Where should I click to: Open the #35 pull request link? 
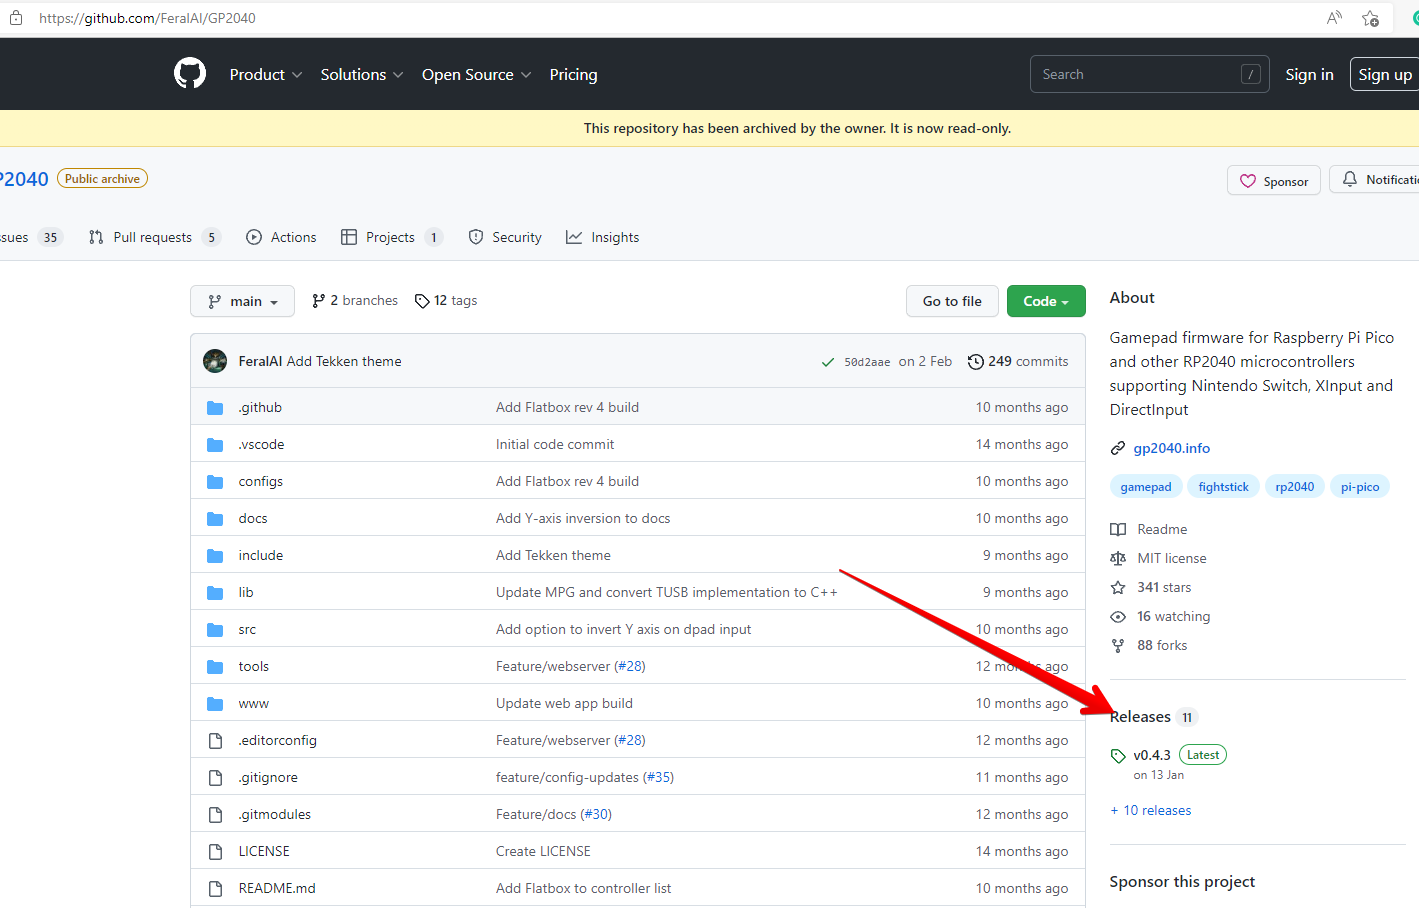(x=658, y=777)
